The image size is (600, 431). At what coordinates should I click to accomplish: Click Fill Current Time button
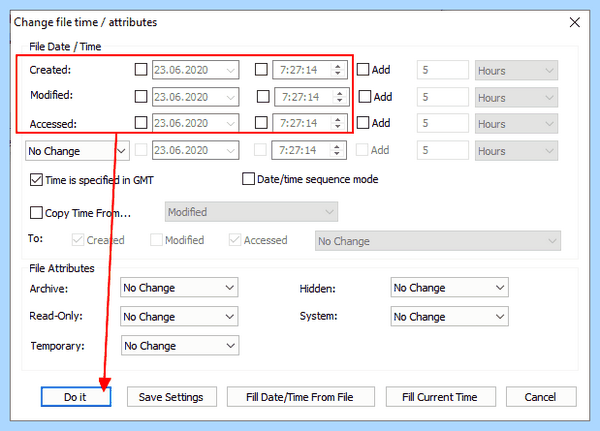[x=440, y=397]
